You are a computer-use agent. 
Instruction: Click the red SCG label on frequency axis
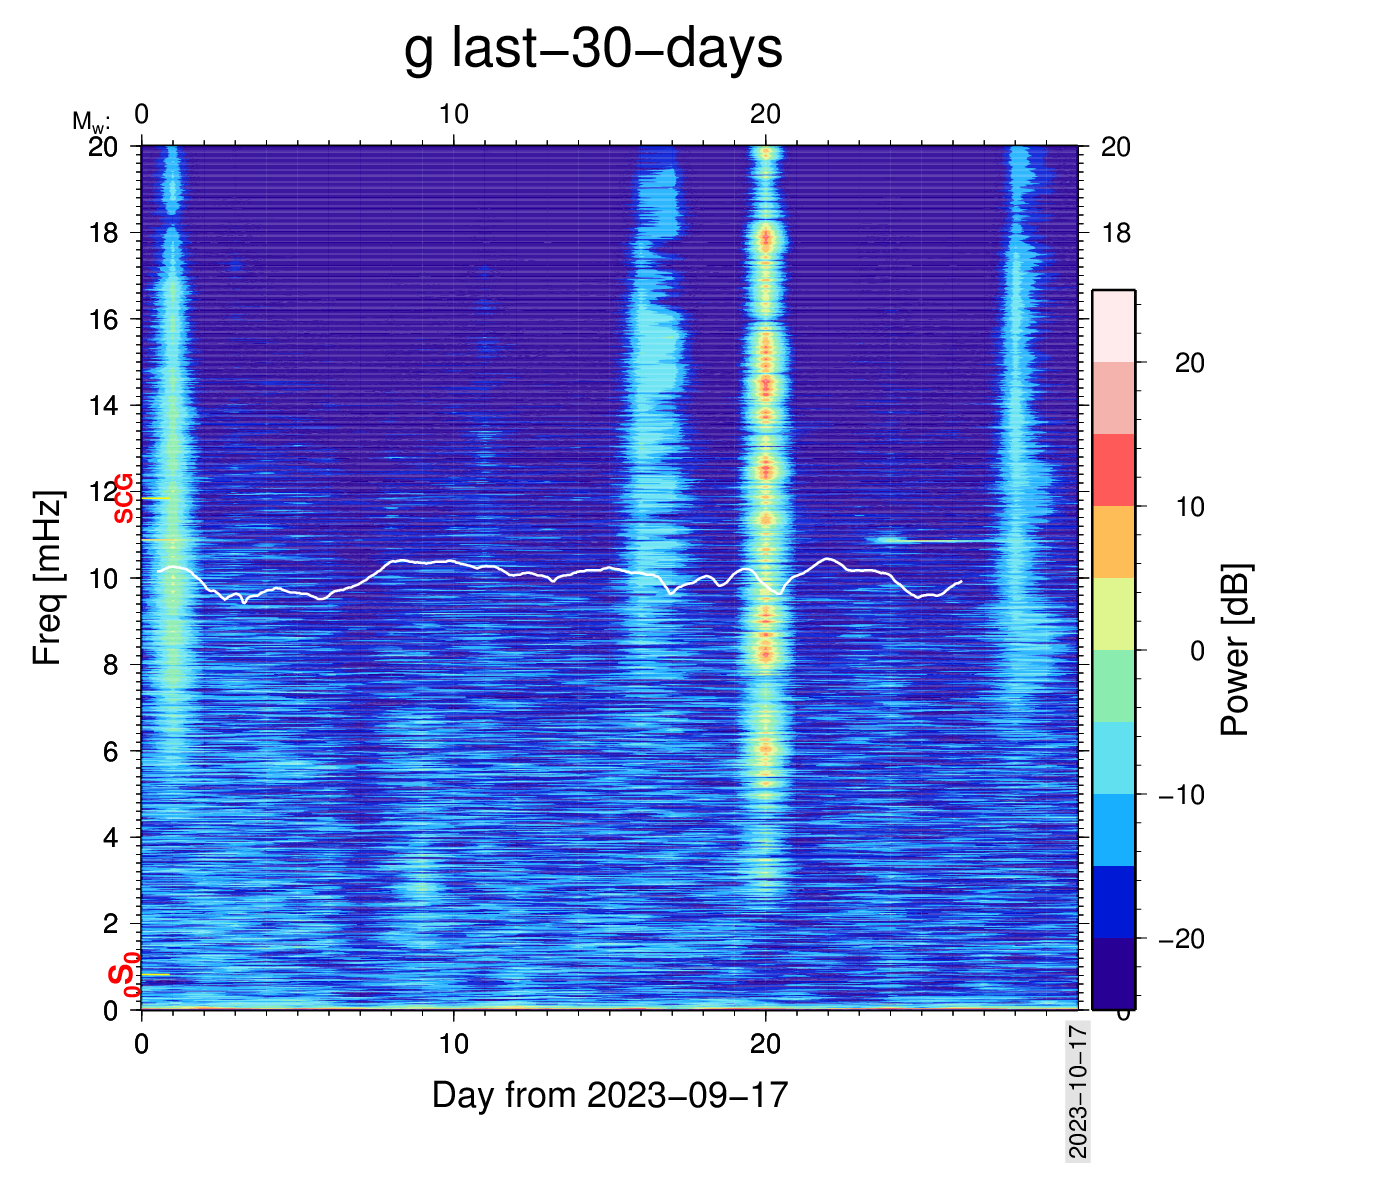tap(123, 498)
